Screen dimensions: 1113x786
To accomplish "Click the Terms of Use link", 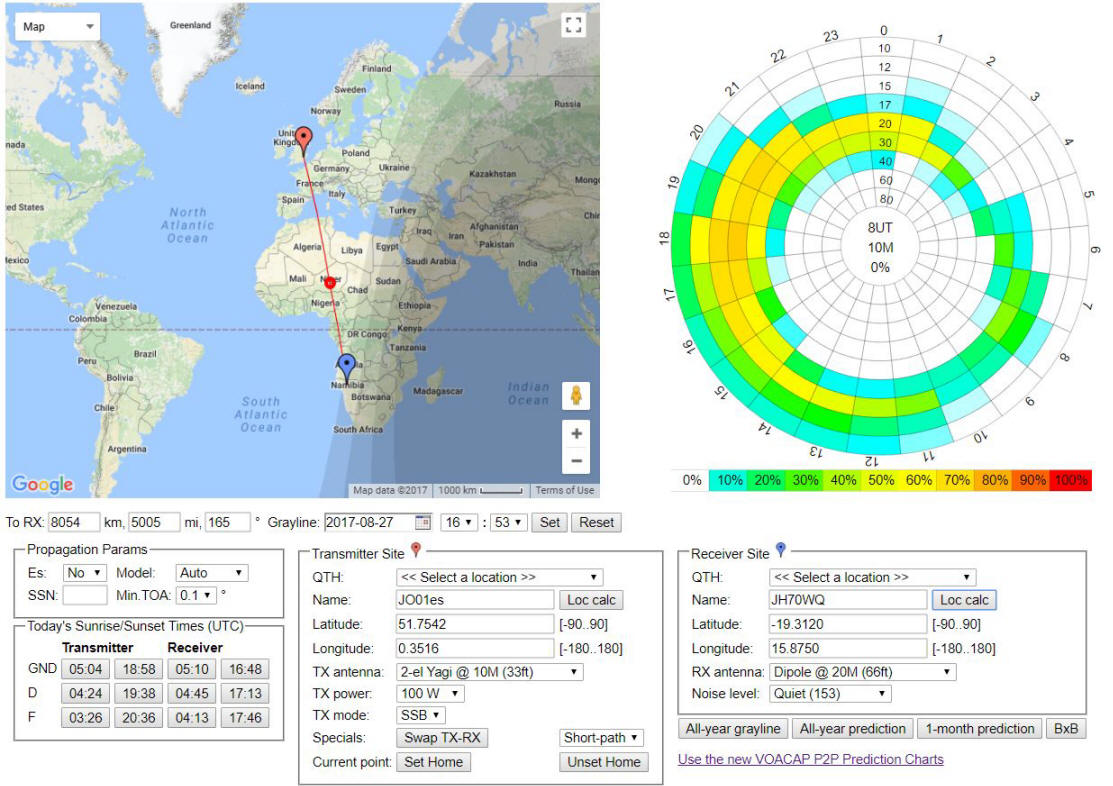I will coord(564,490).
